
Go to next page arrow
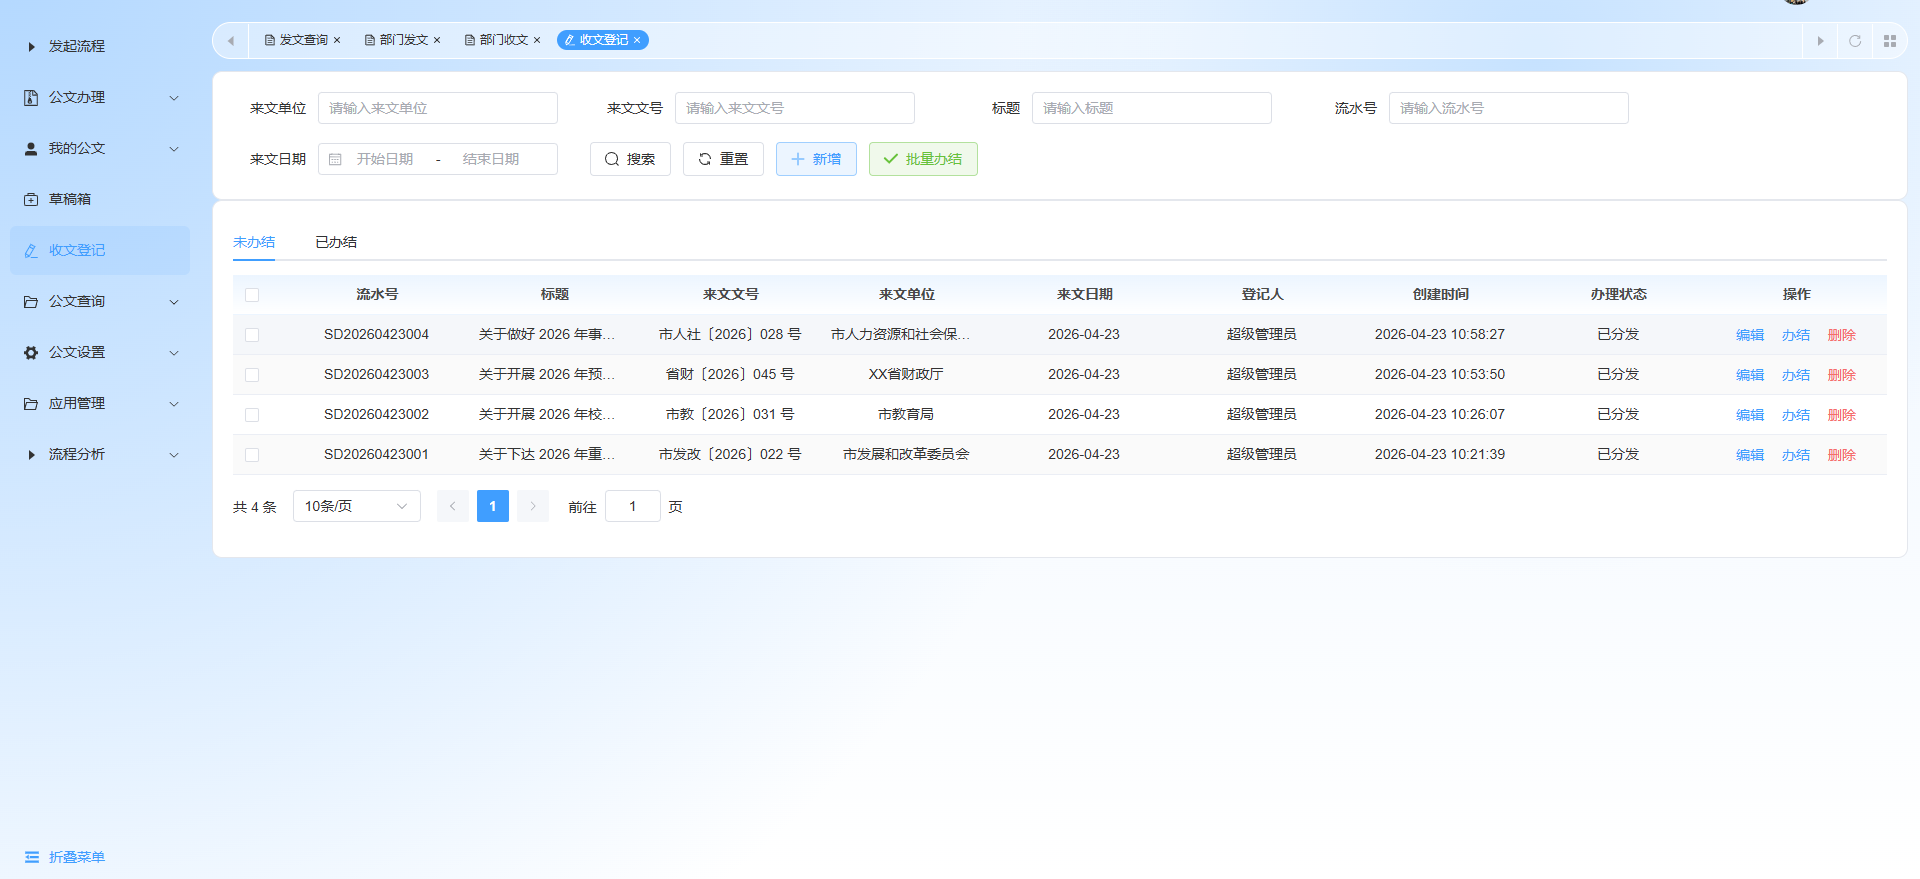533,506
